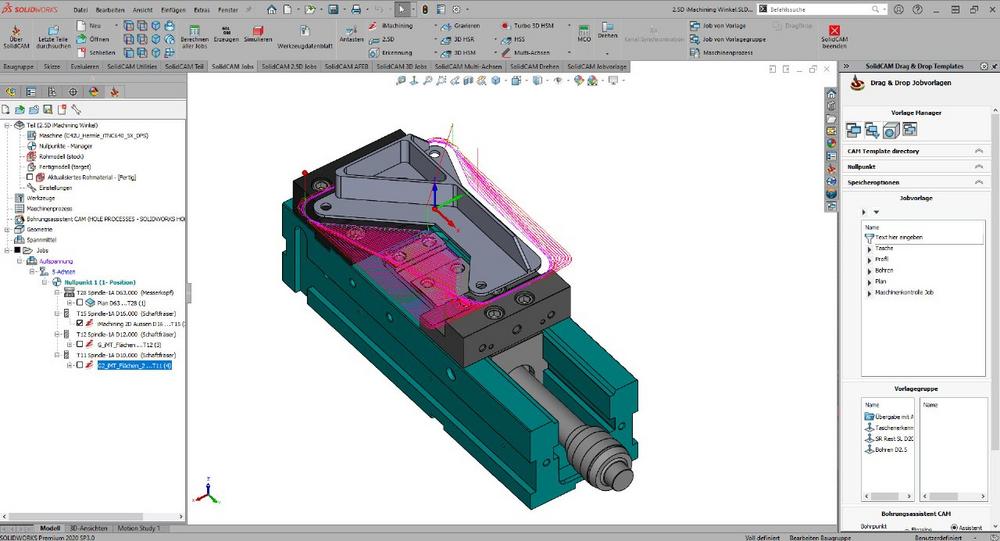Uncheck the iMachining 2D Aussen job checkbox
The width and height of the screenshot is (1000, 541).
click(x=79, y=324)
